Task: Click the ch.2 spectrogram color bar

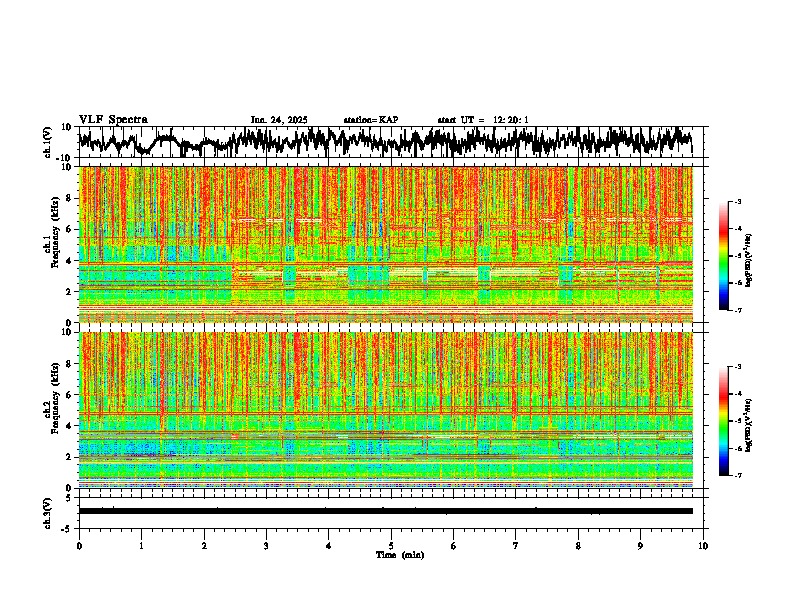Action: 724,421
